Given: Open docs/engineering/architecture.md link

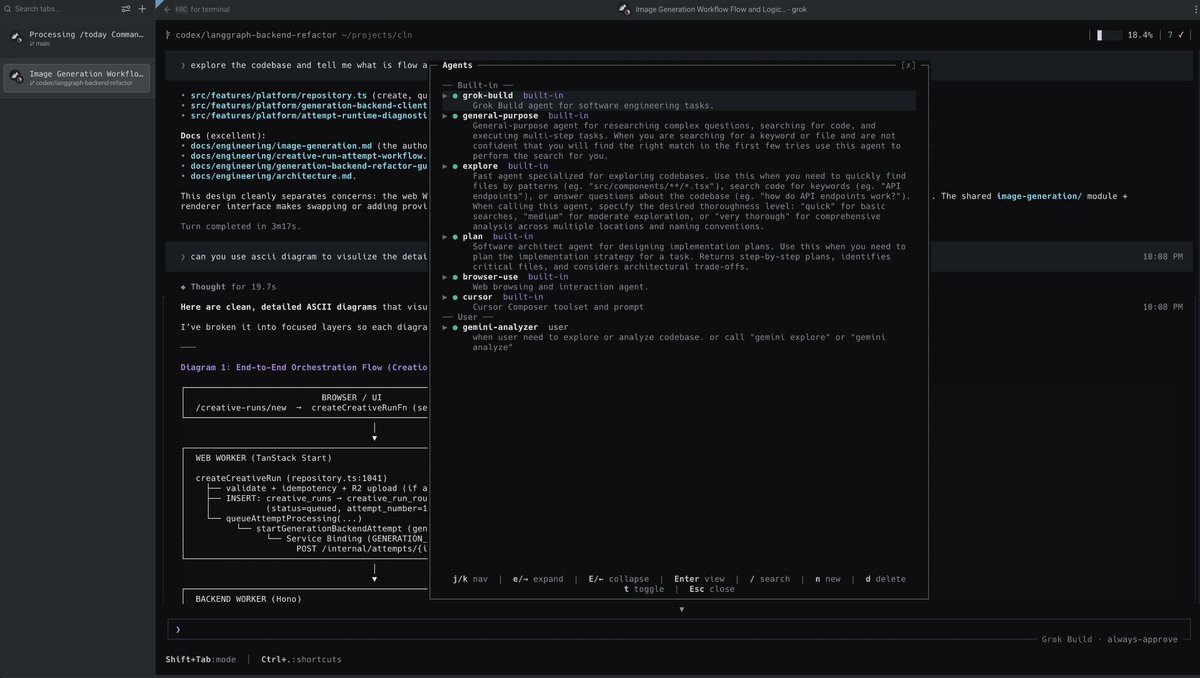Looking at the screenshot, I should click(x=272, y=175).
